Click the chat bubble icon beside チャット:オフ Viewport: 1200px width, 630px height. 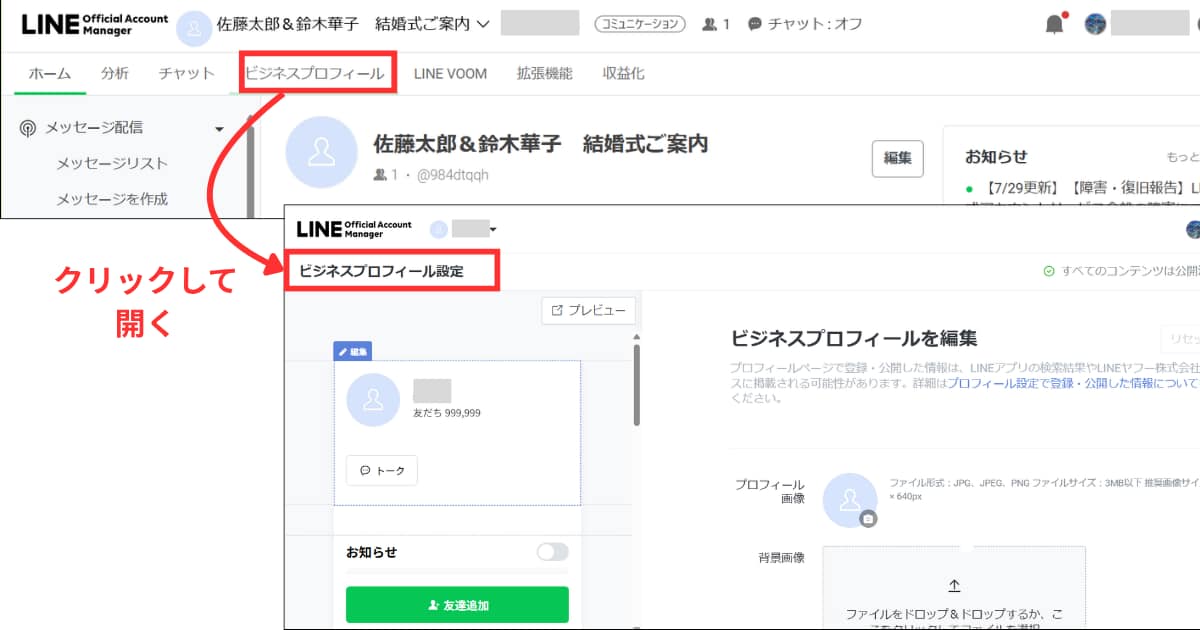[755, 24]
